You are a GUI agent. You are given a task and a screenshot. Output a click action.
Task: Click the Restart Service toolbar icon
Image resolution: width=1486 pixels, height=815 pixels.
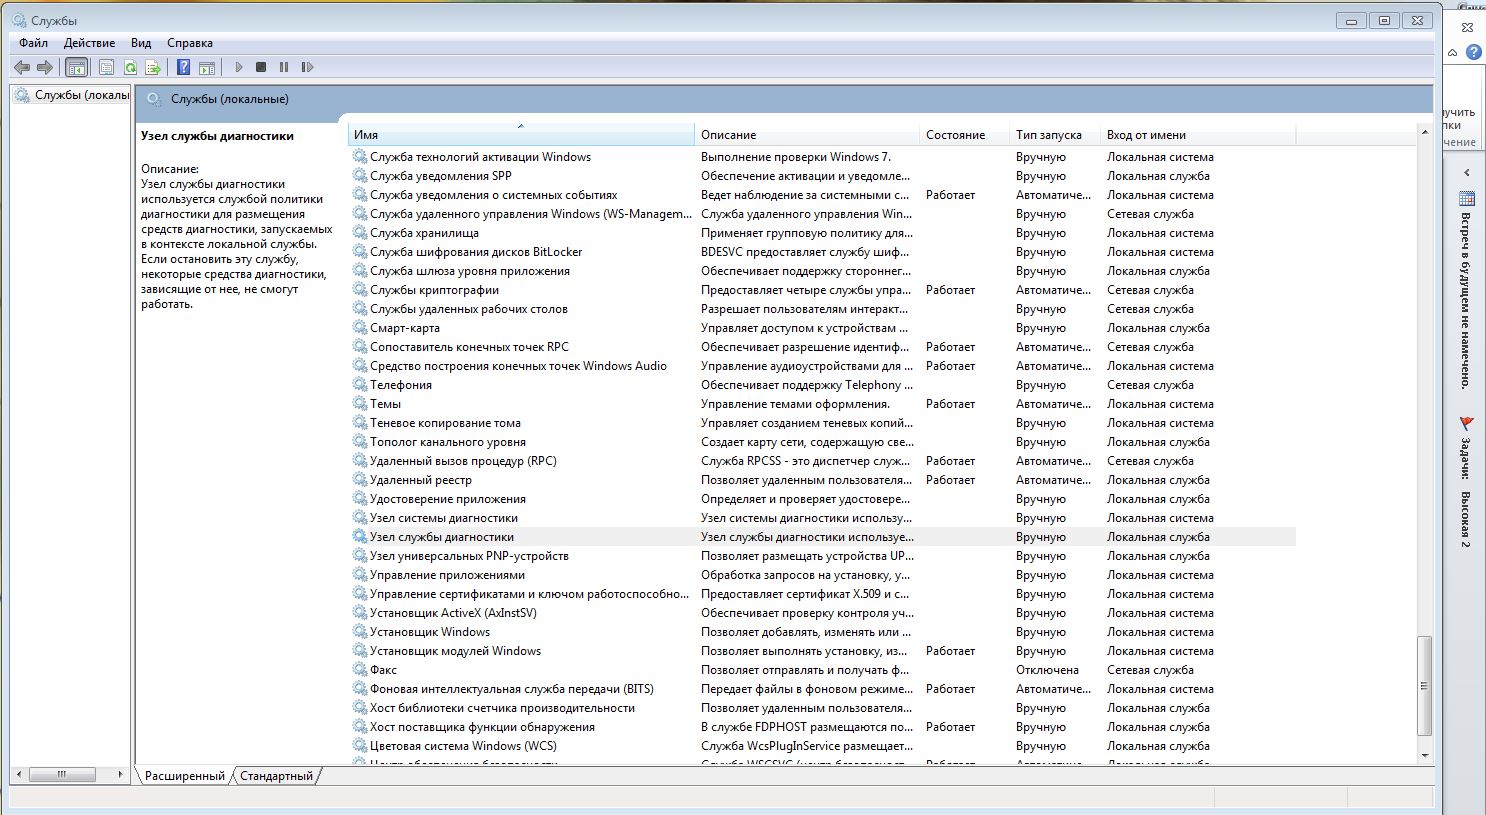(x=307, y=67)
